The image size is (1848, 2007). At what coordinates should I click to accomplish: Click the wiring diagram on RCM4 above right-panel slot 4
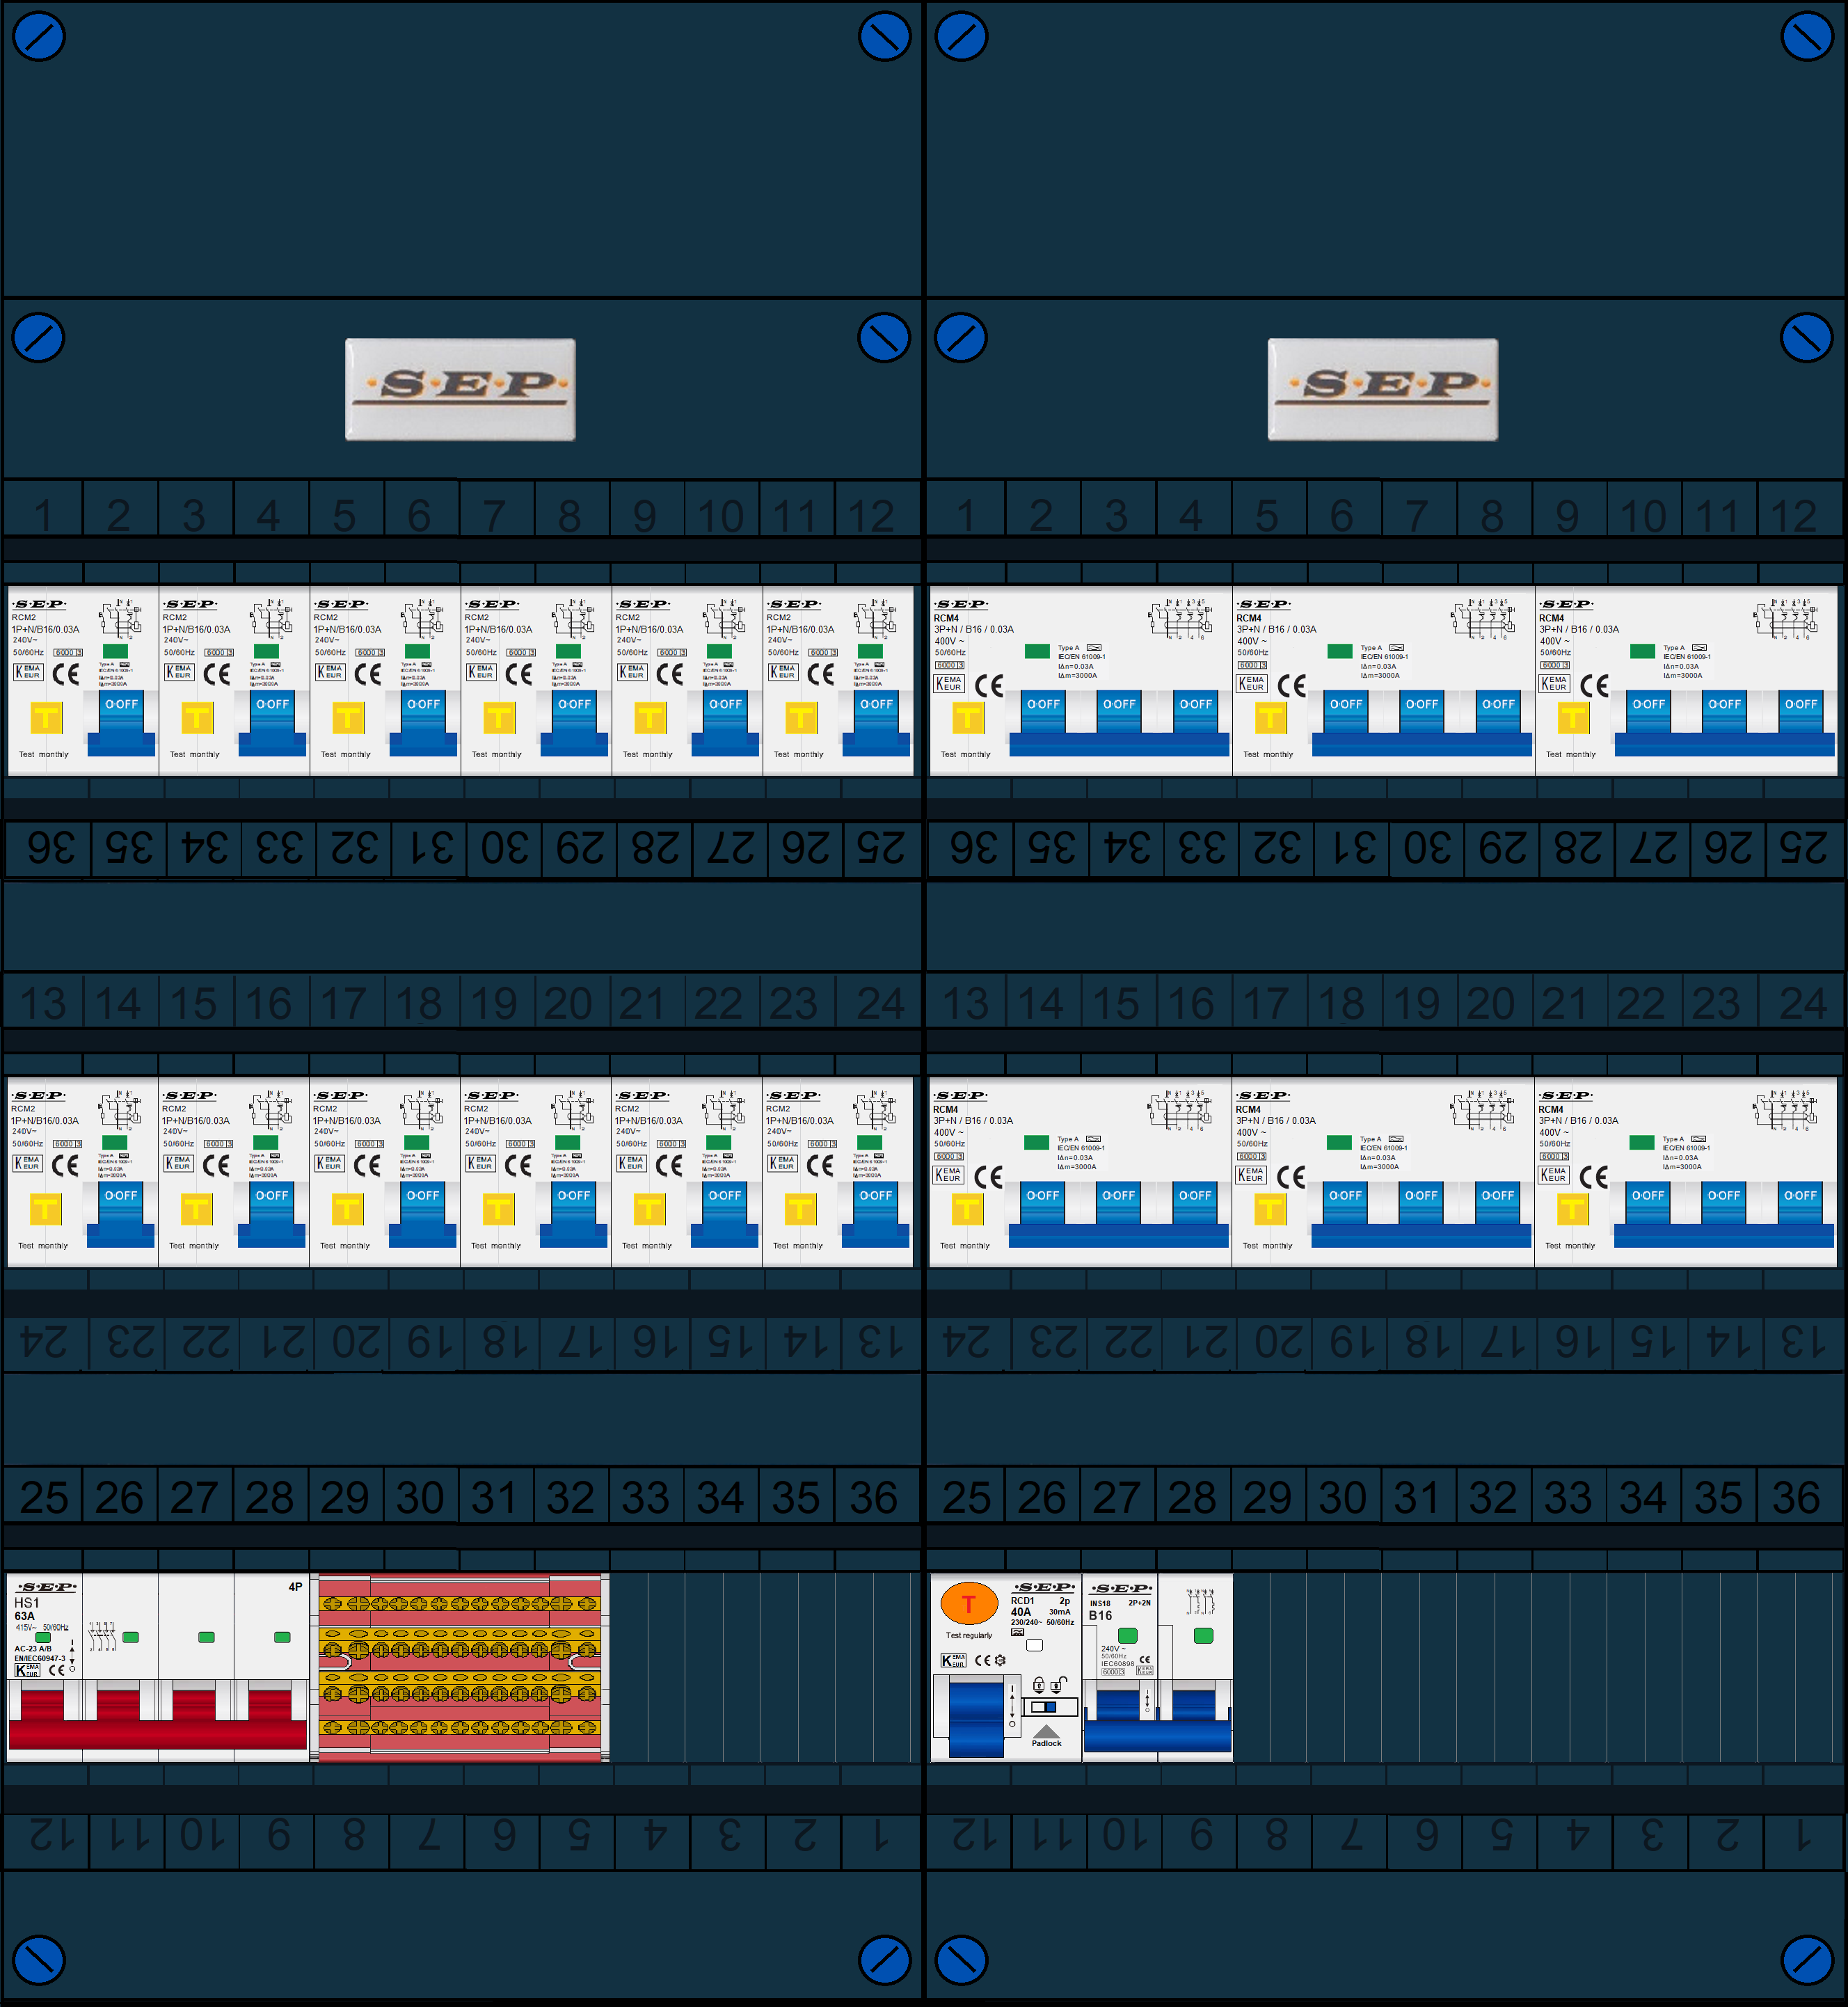(1181, 619)
